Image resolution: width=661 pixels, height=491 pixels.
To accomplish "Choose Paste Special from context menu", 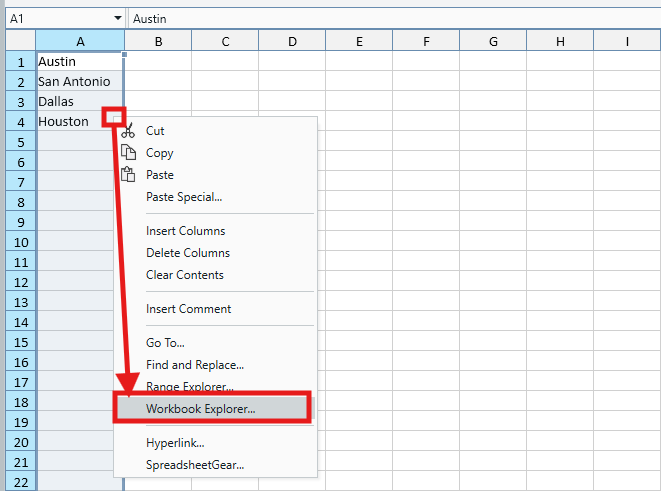I will [x=184, y=197].
